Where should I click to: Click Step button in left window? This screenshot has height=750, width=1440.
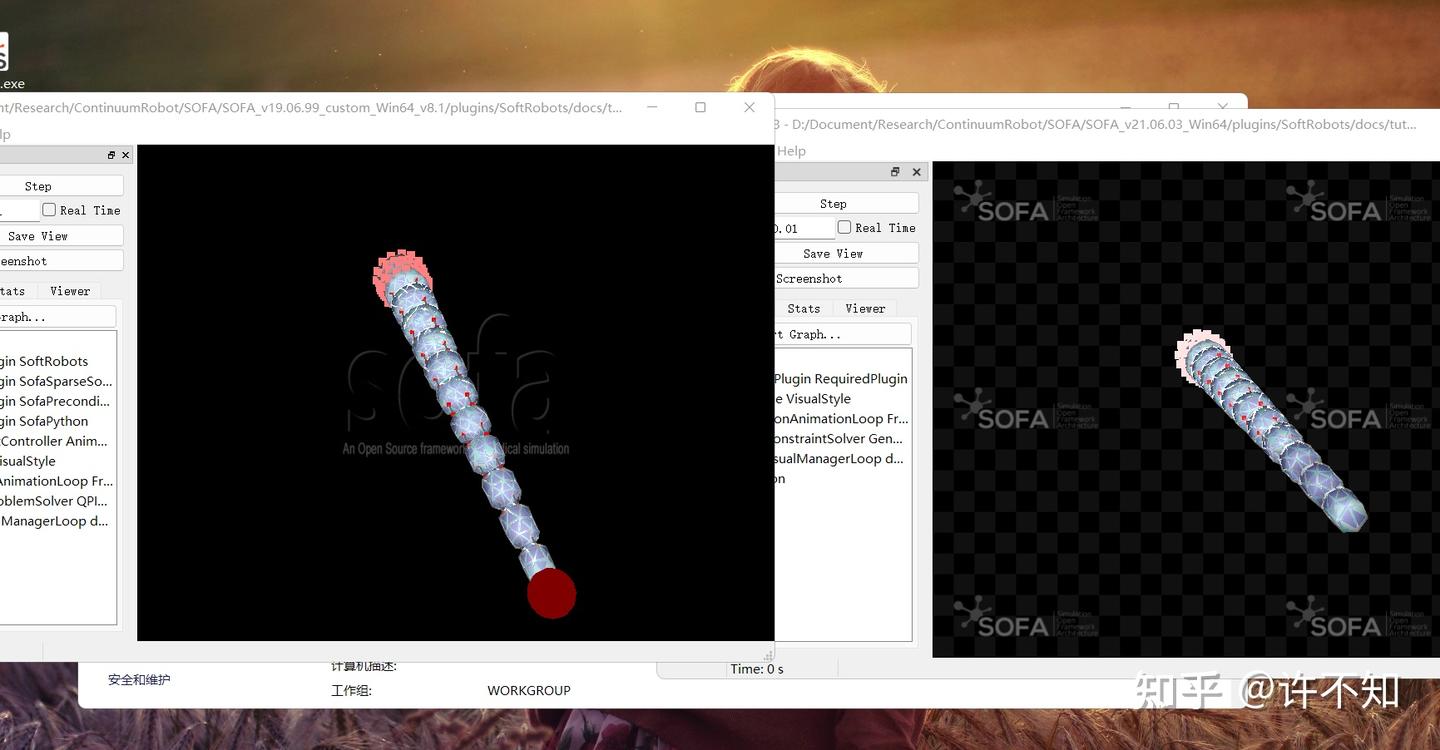tap(38, 186)
